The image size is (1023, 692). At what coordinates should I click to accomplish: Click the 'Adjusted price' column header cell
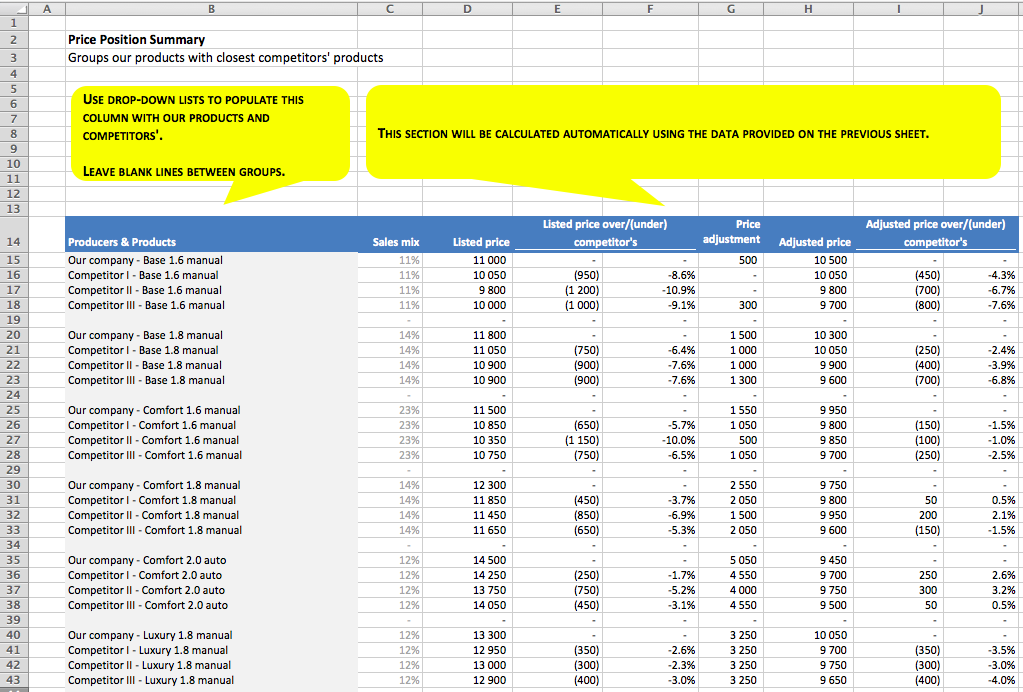[x=815, y=242]
